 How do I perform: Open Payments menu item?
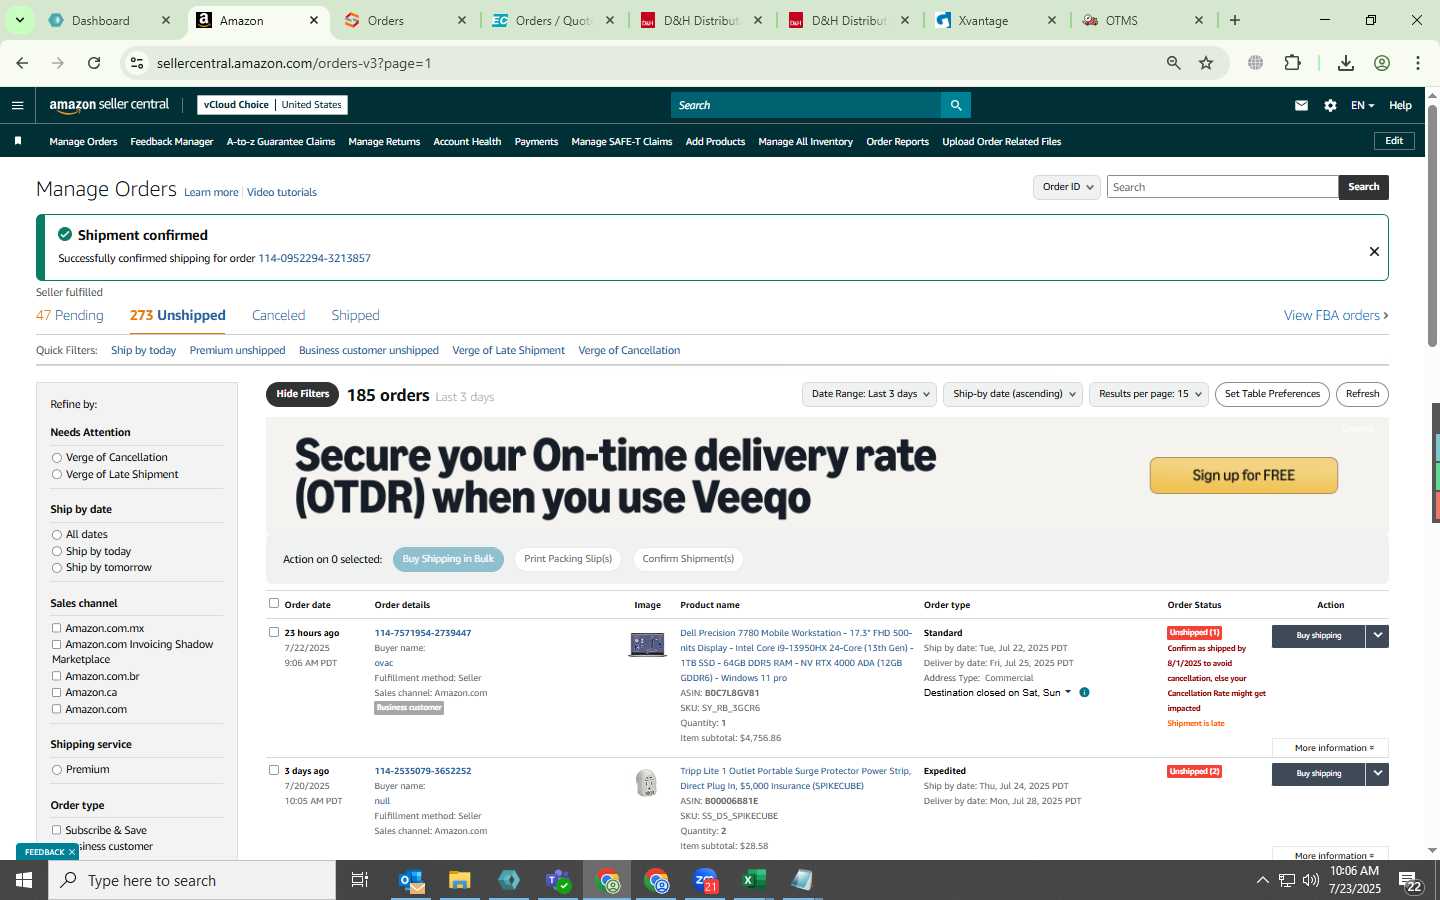(x=536, y=142)
